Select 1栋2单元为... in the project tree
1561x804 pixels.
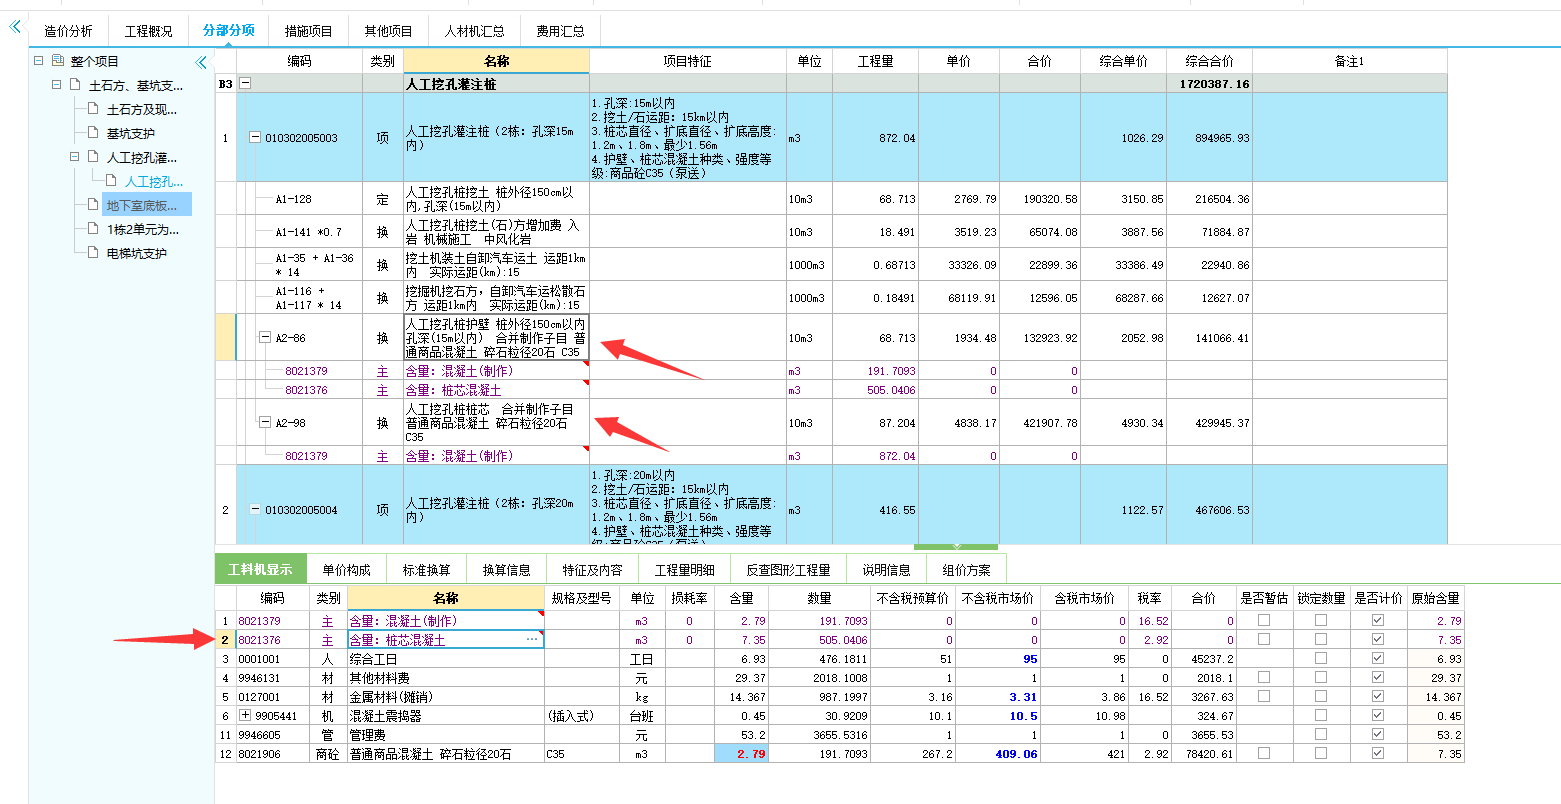tap(143, 229)
